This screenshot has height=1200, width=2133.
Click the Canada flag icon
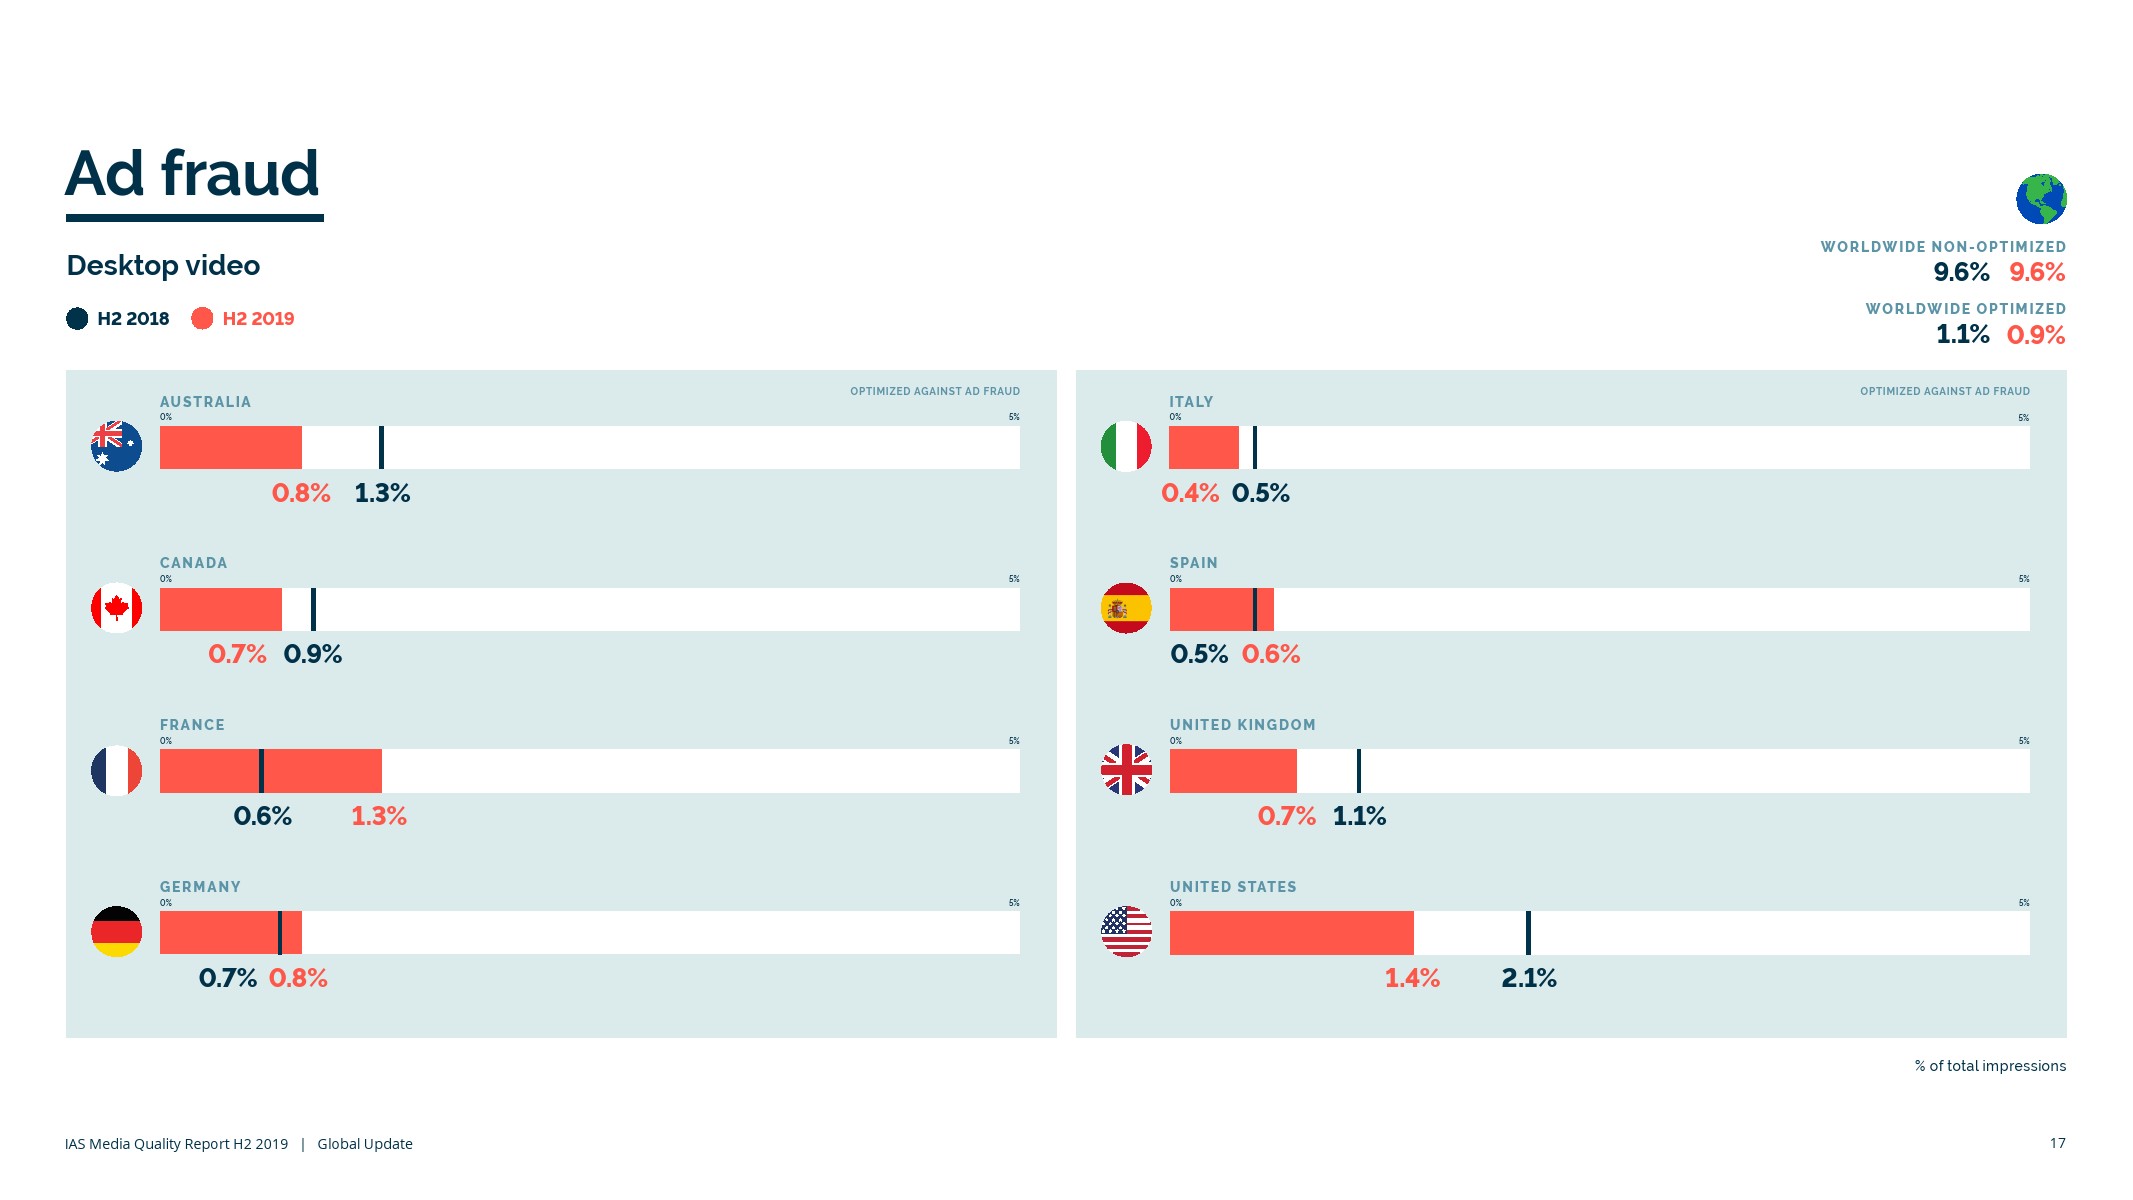pos(116,608)
